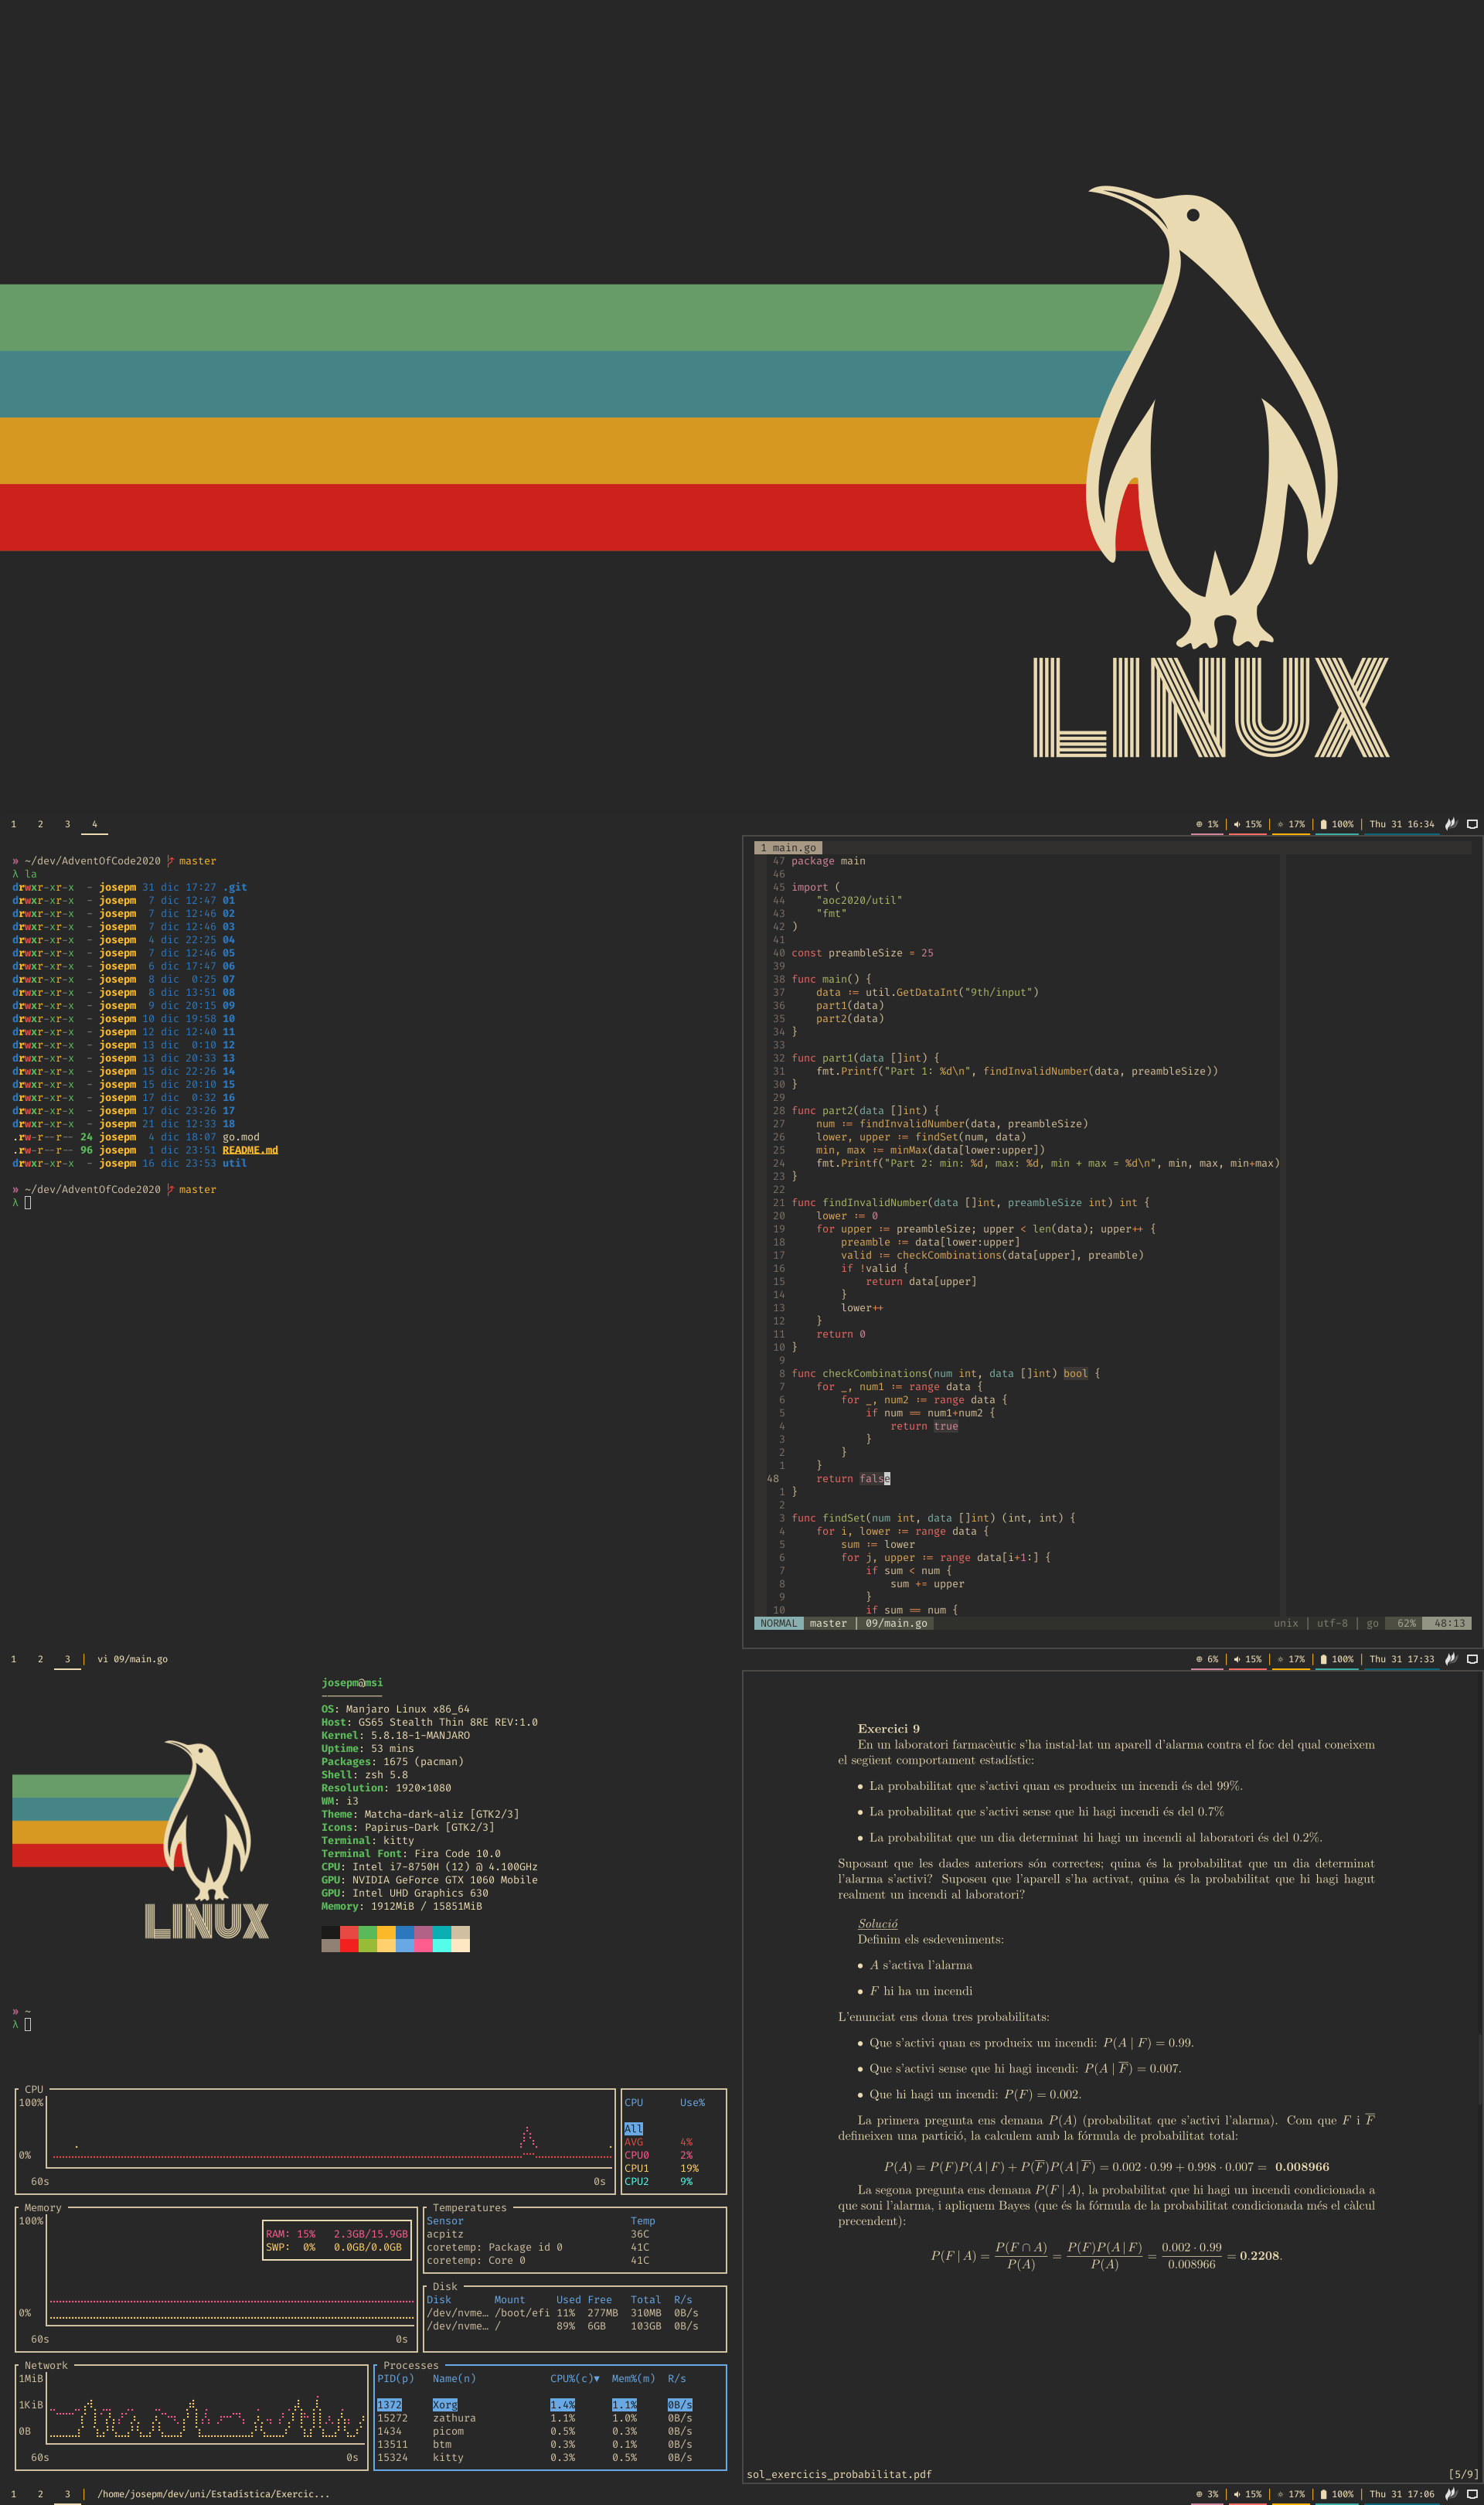
Task: Select the 'All' entry in the CPU legend
Action: [x=633, y=2129]
